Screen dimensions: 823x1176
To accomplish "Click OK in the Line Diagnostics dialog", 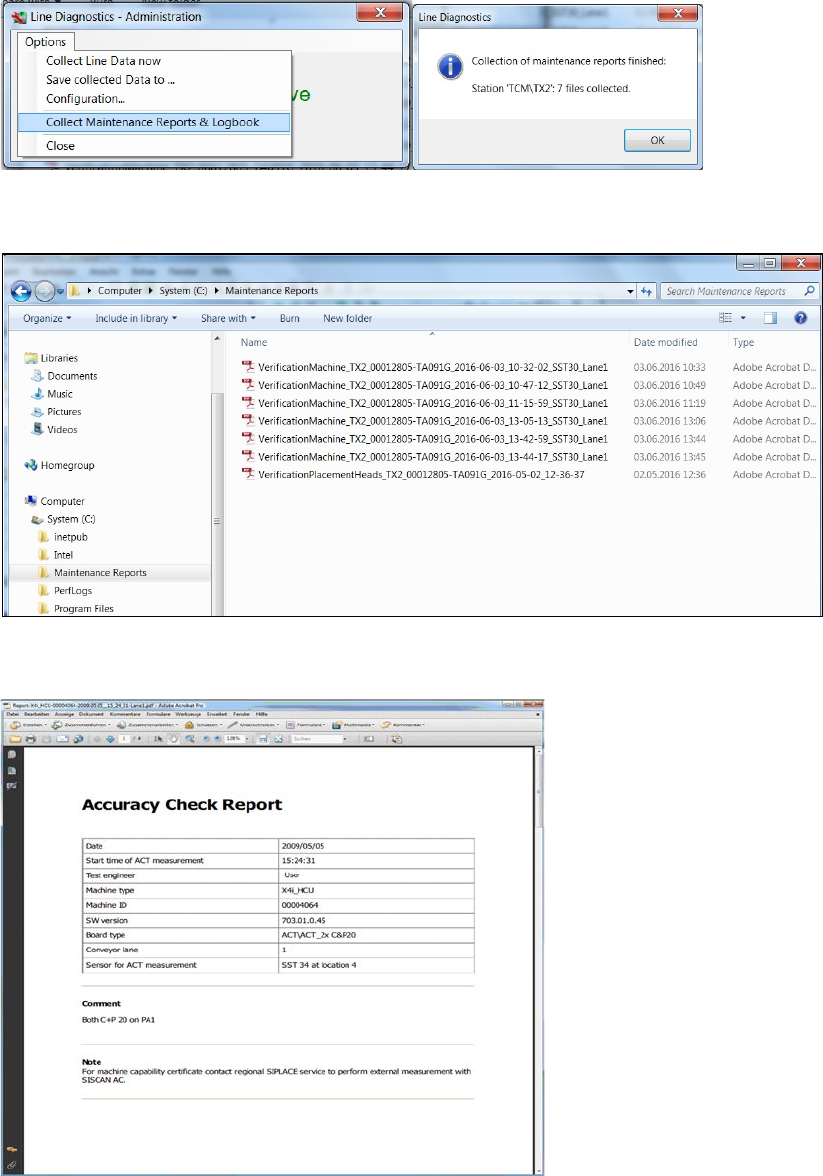I will [x=657, y=140].
